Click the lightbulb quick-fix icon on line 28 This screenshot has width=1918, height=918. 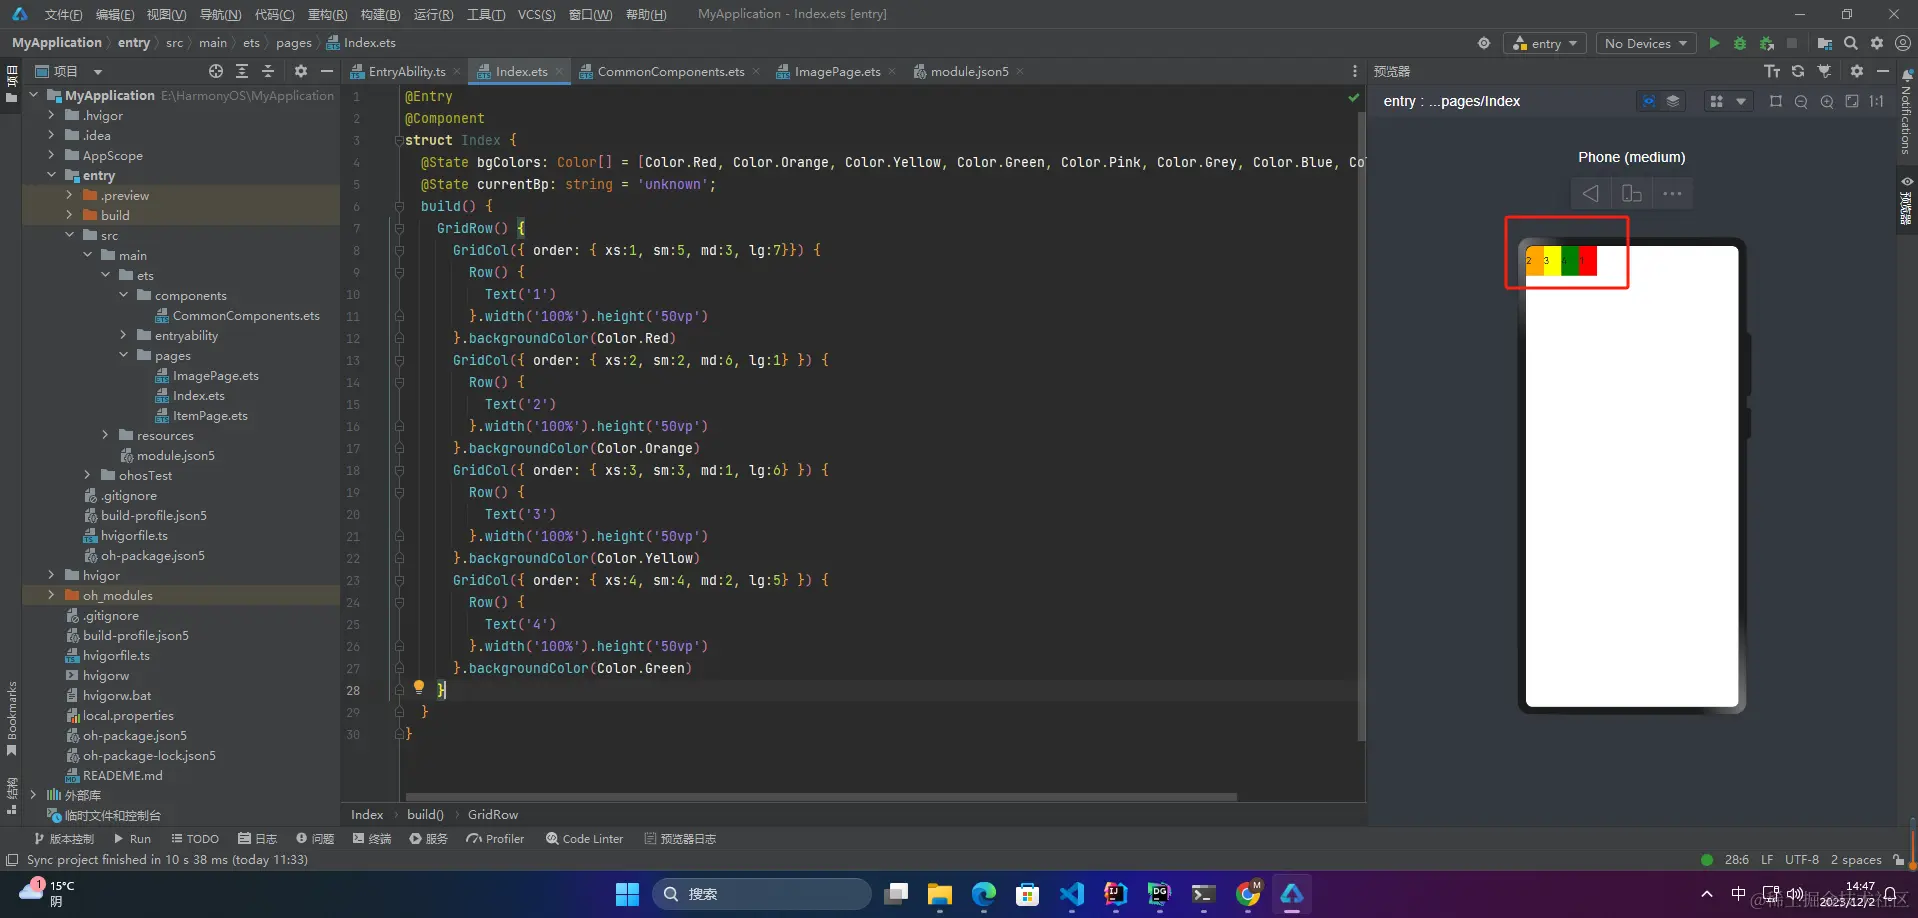(x=419, y=687)
